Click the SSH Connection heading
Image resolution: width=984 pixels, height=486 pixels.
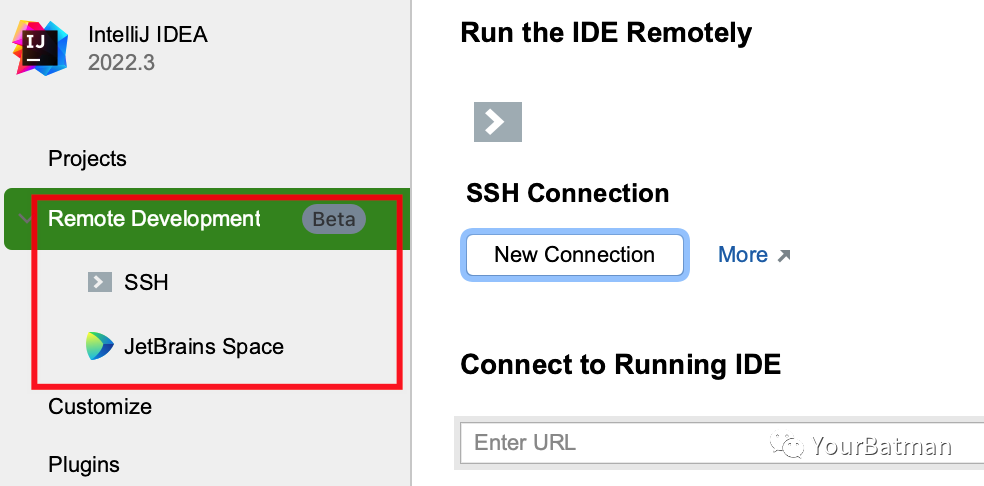(567, 193)
